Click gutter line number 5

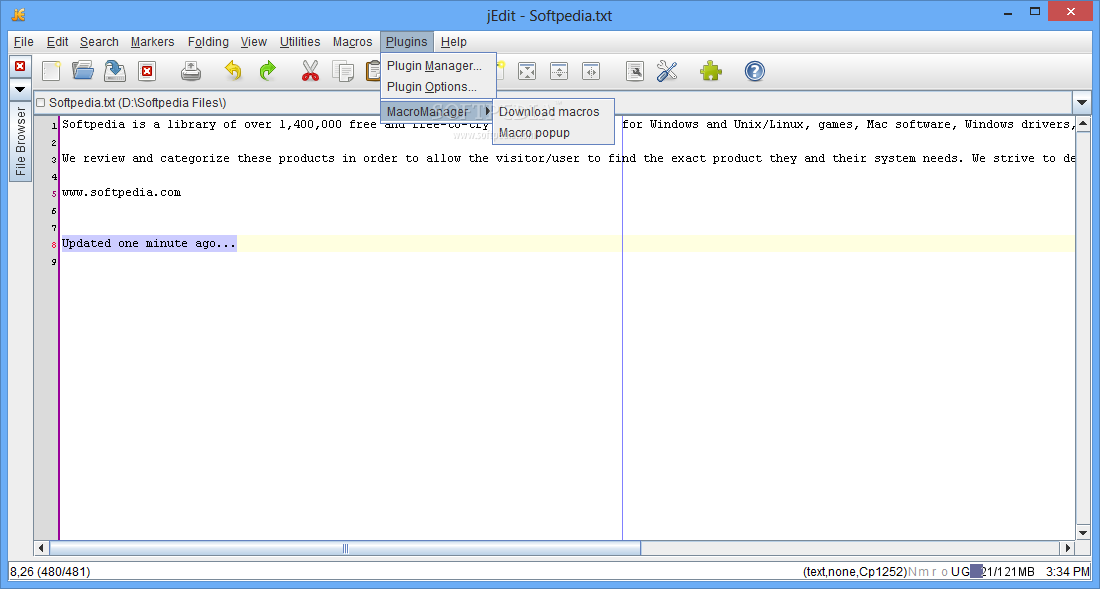(x=54, y=194)
